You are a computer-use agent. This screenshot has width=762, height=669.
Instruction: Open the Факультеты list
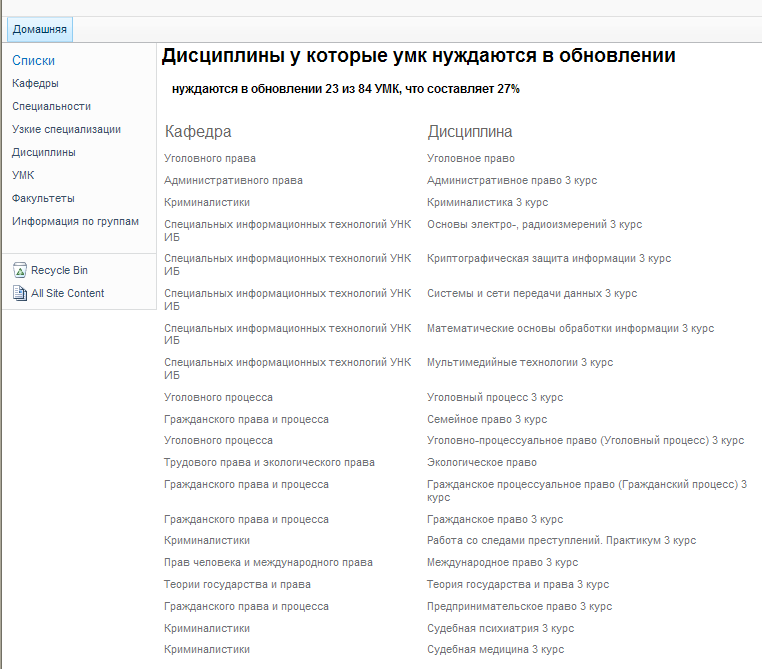click(x=43, y=198)
